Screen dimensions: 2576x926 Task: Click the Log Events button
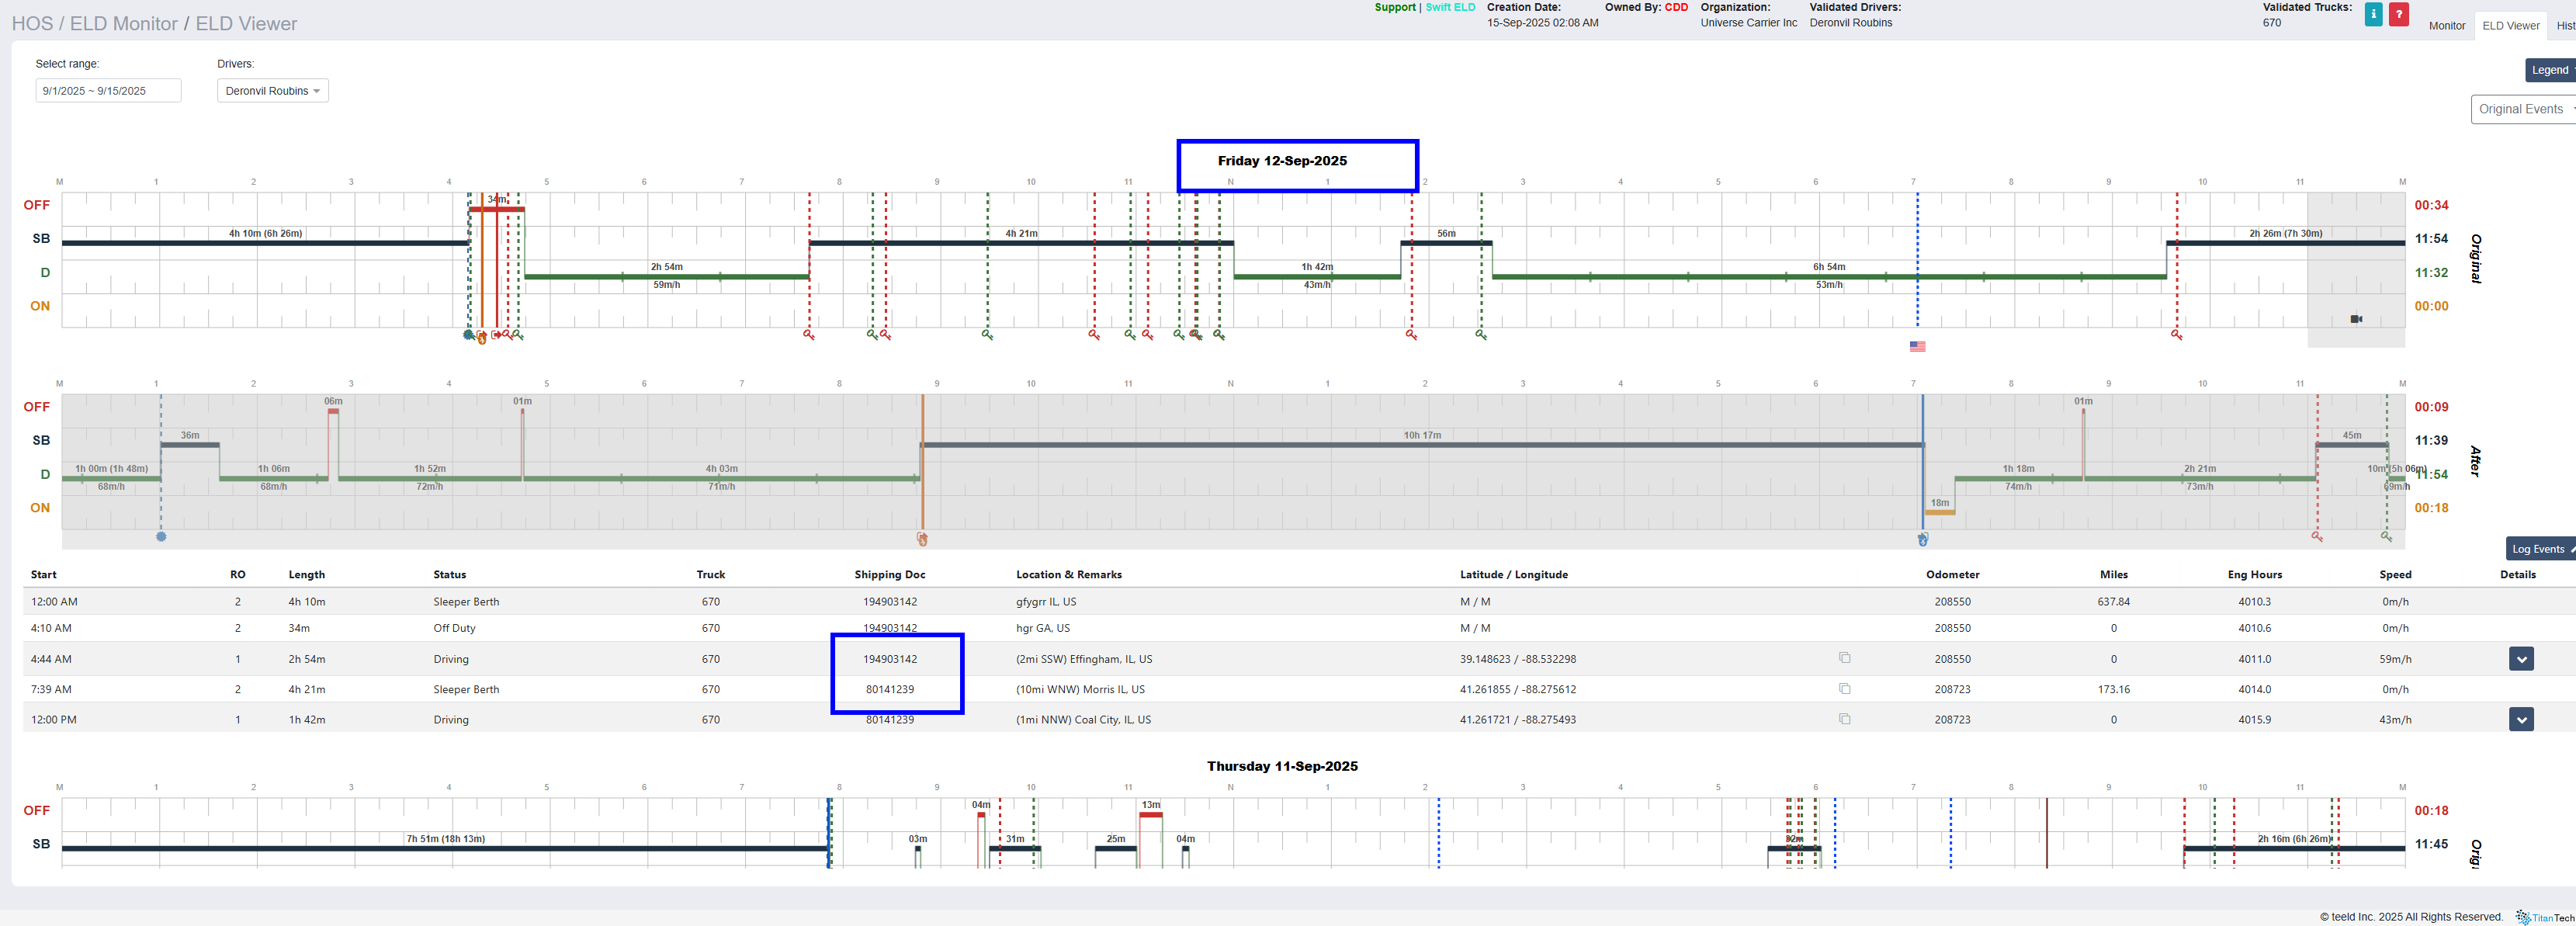click(x=2540, y=549)
